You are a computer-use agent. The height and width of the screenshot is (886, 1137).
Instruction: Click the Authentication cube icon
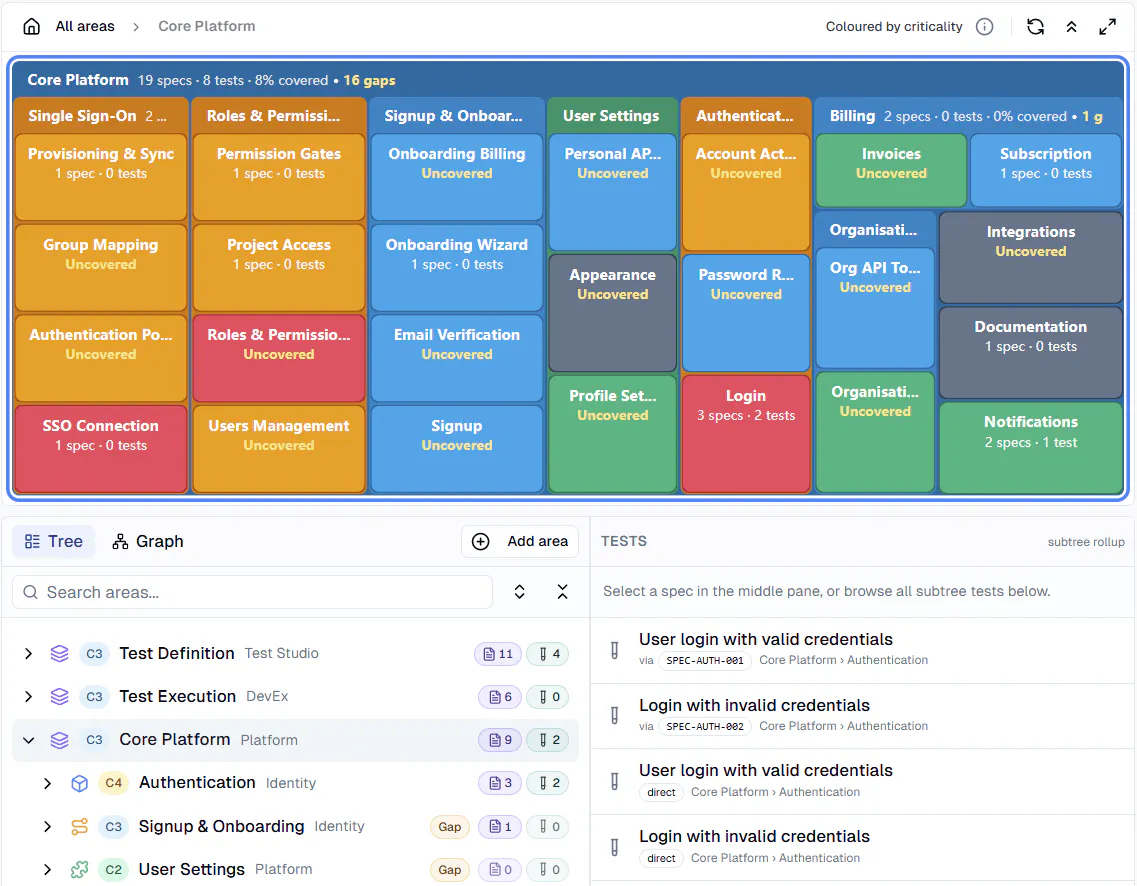coord(80,783)
